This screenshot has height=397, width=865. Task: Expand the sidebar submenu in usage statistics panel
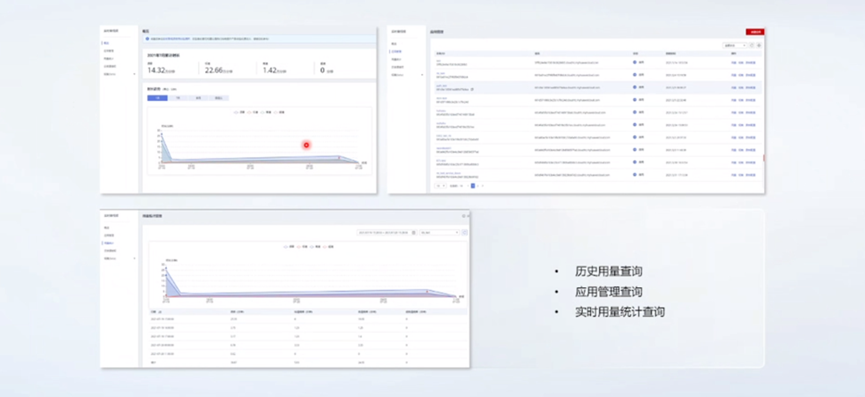(134, 258)
